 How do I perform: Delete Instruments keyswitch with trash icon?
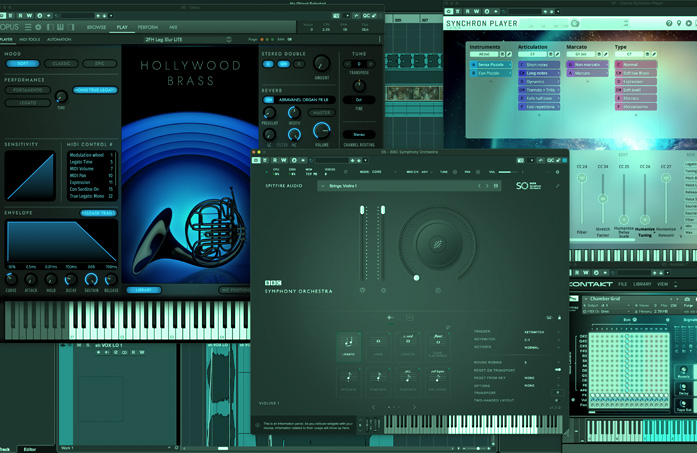[x=502, y=54]
